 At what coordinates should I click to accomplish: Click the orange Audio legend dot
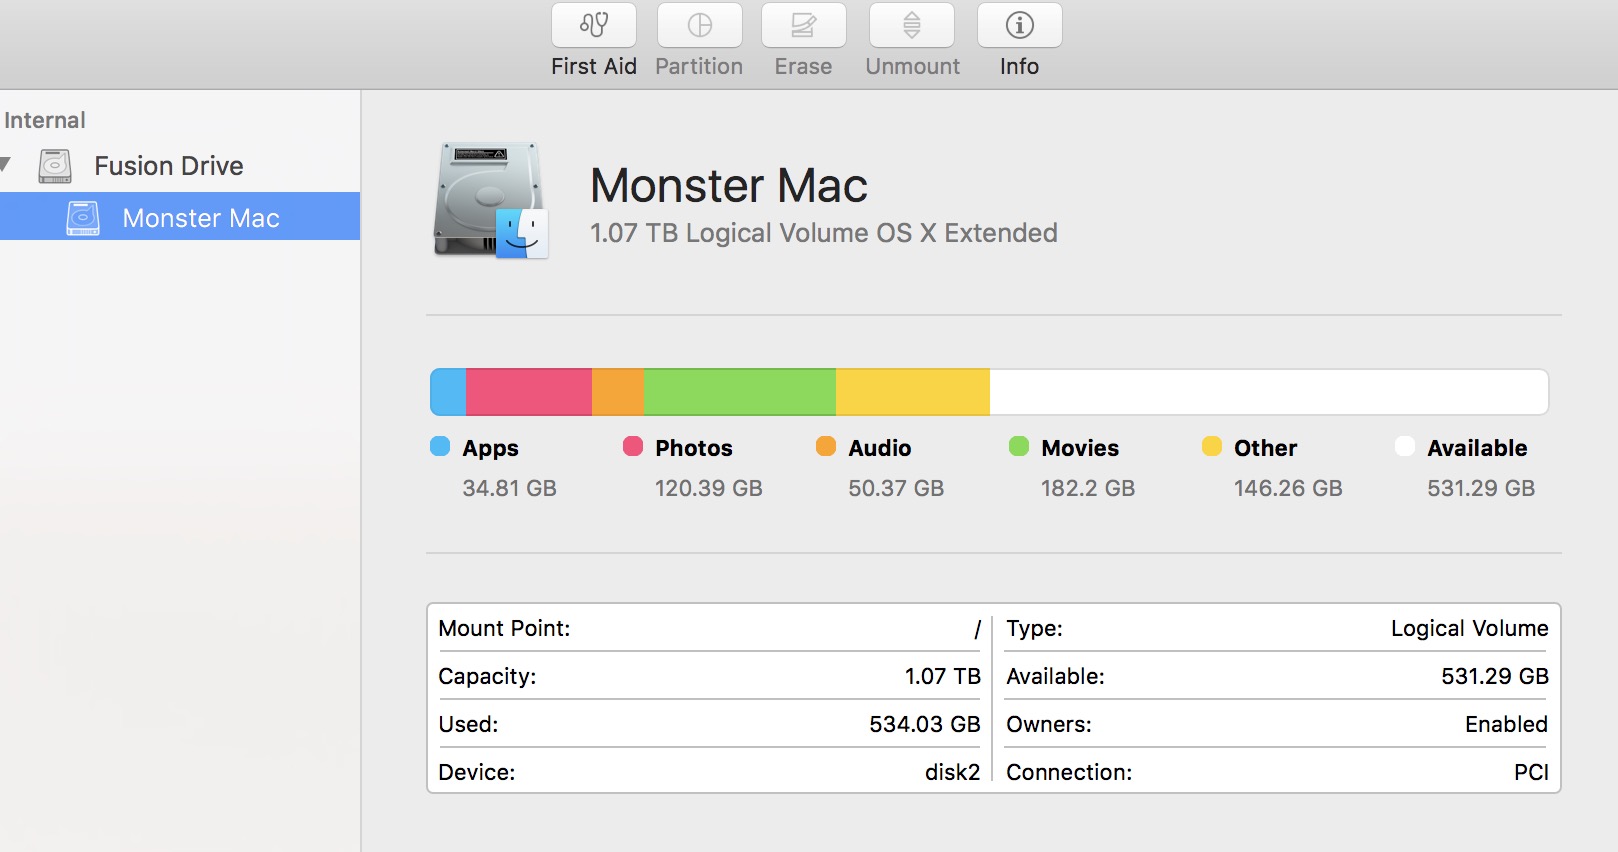(x=826, y=446)
